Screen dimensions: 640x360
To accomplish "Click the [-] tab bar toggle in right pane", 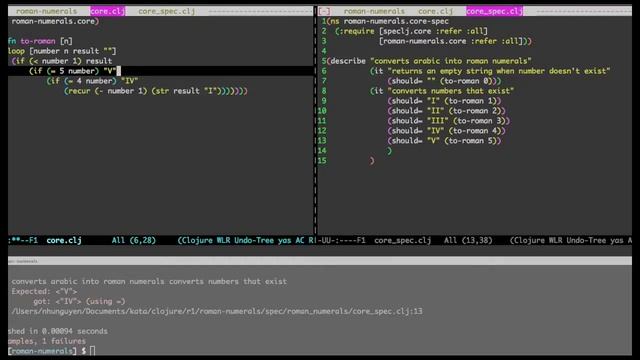I will click(x=324, y=11).
